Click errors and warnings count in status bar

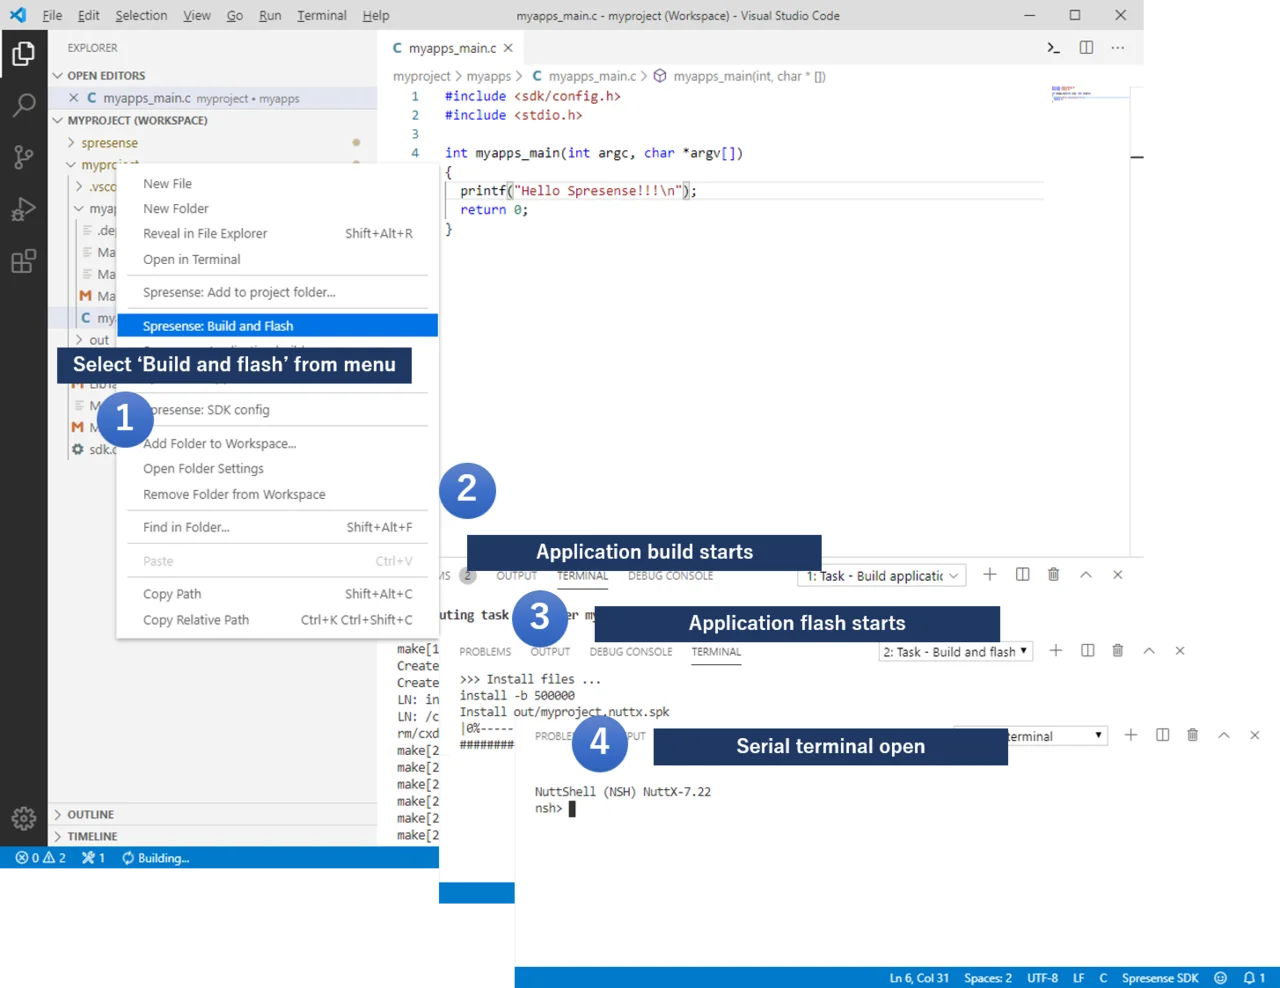pyautogui.click(x=41, y=858)
